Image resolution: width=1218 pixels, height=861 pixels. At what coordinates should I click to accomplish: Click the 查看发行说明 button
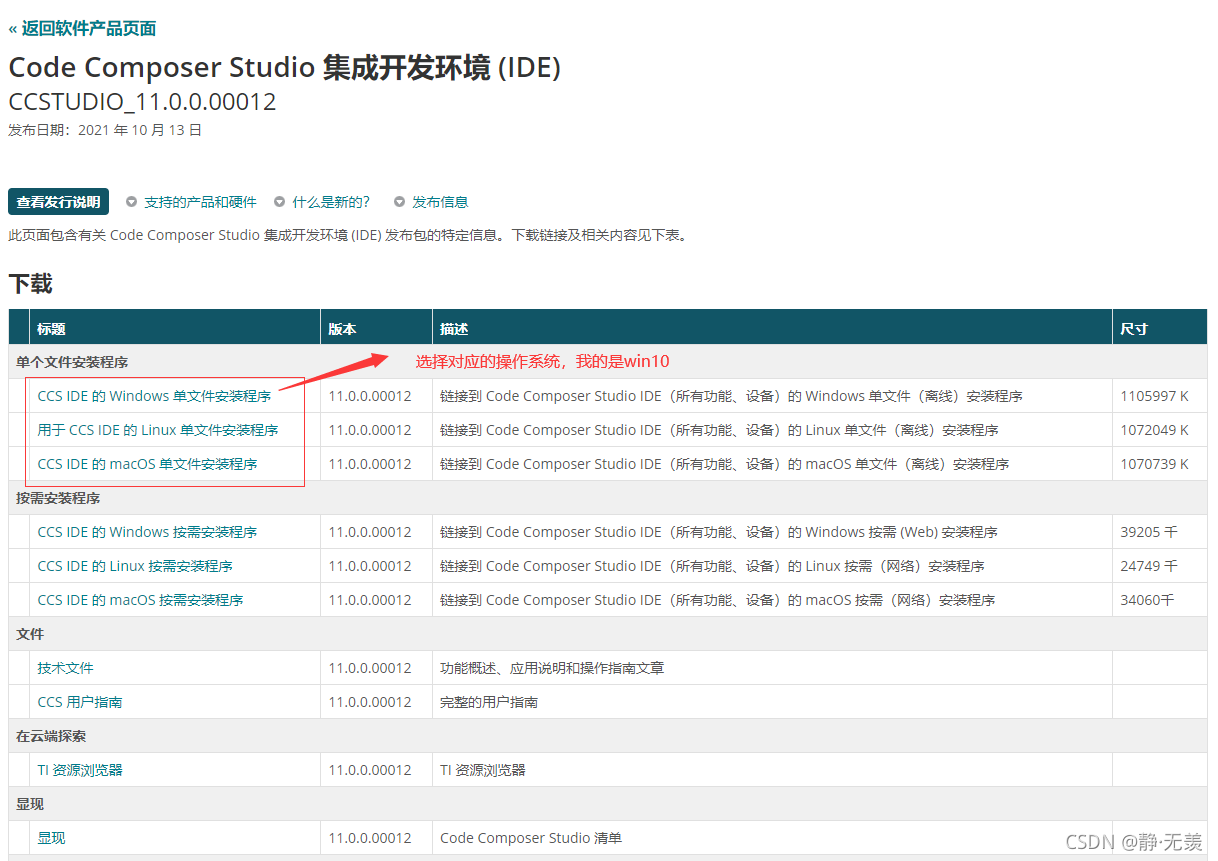(x=58, y=202)
